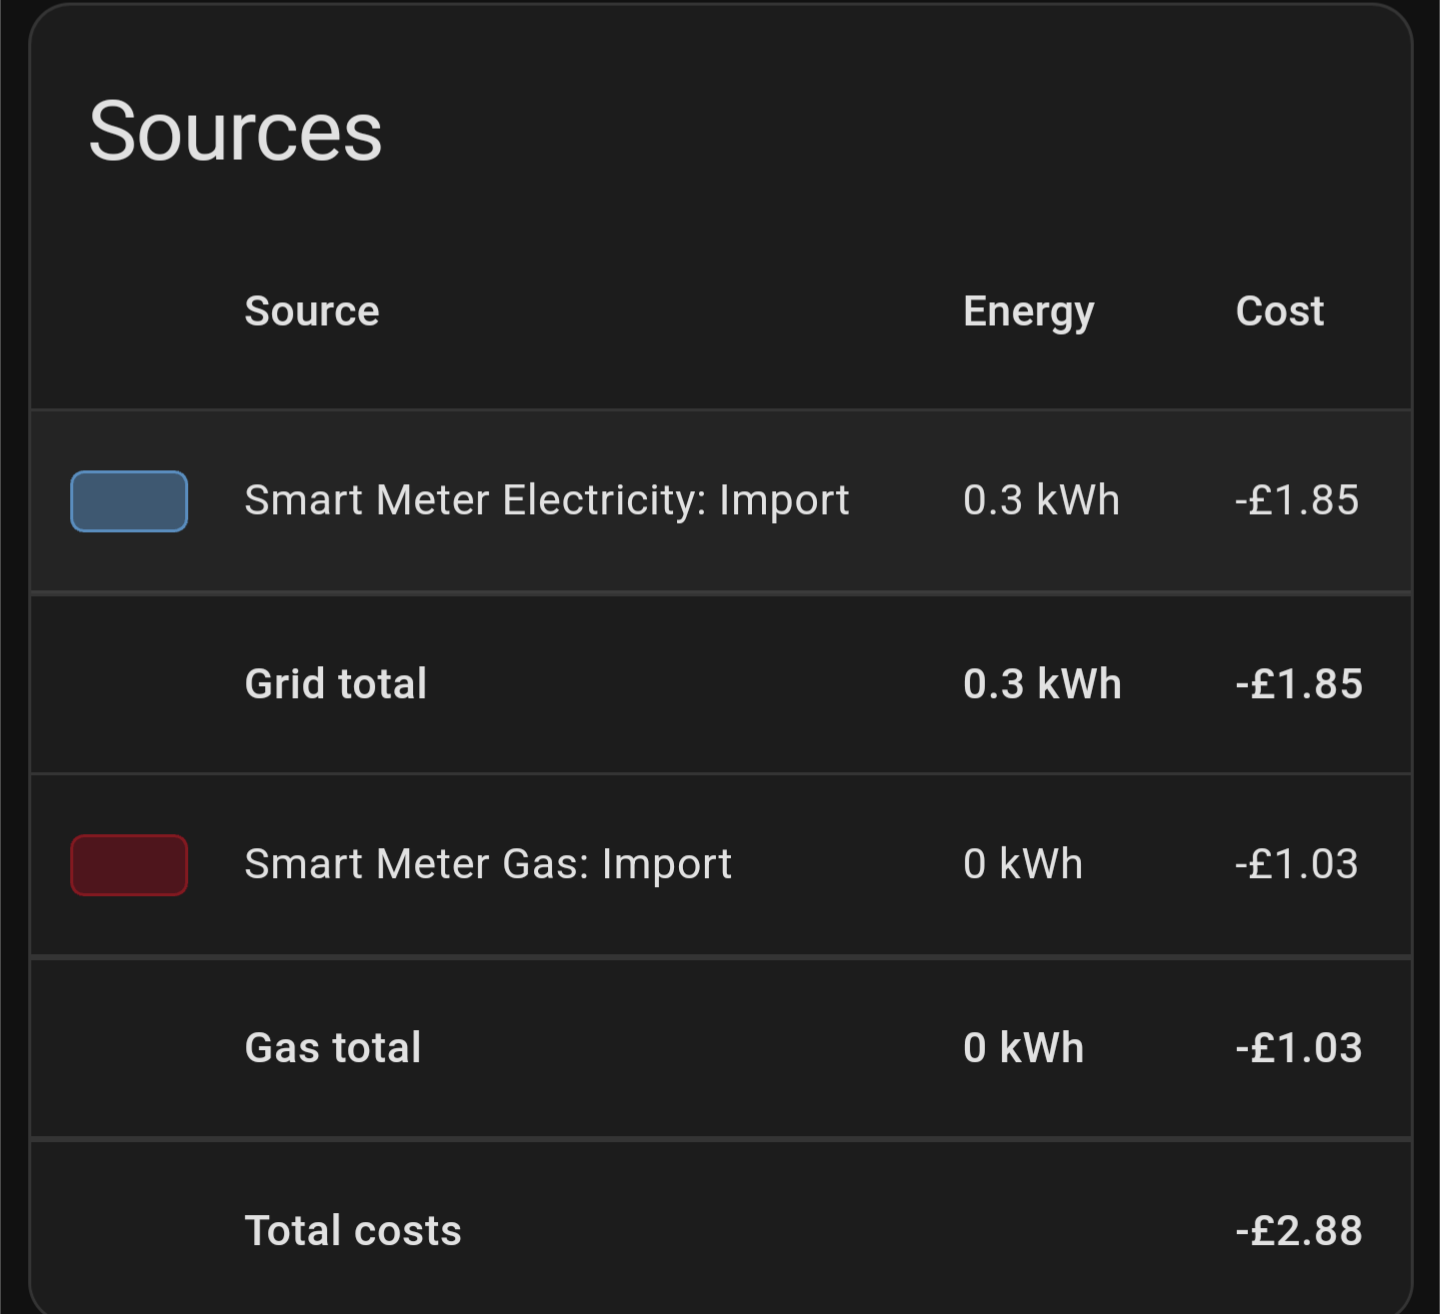Select the Grid total row label
This screenshot has width=1440, height=1314.
[x=336, y=684]
